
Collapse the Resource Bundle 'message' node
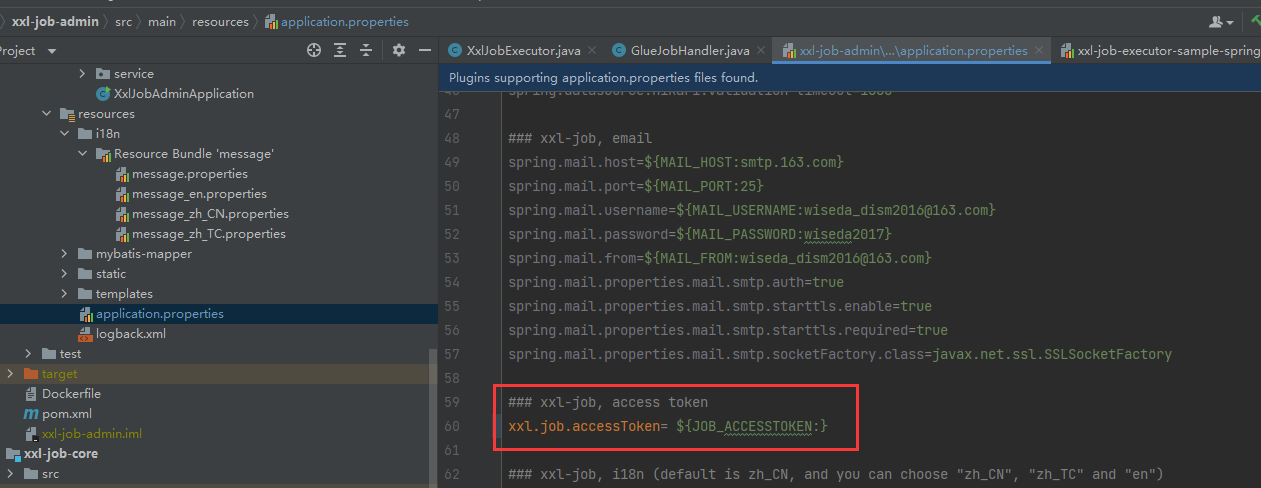point(83,154)
